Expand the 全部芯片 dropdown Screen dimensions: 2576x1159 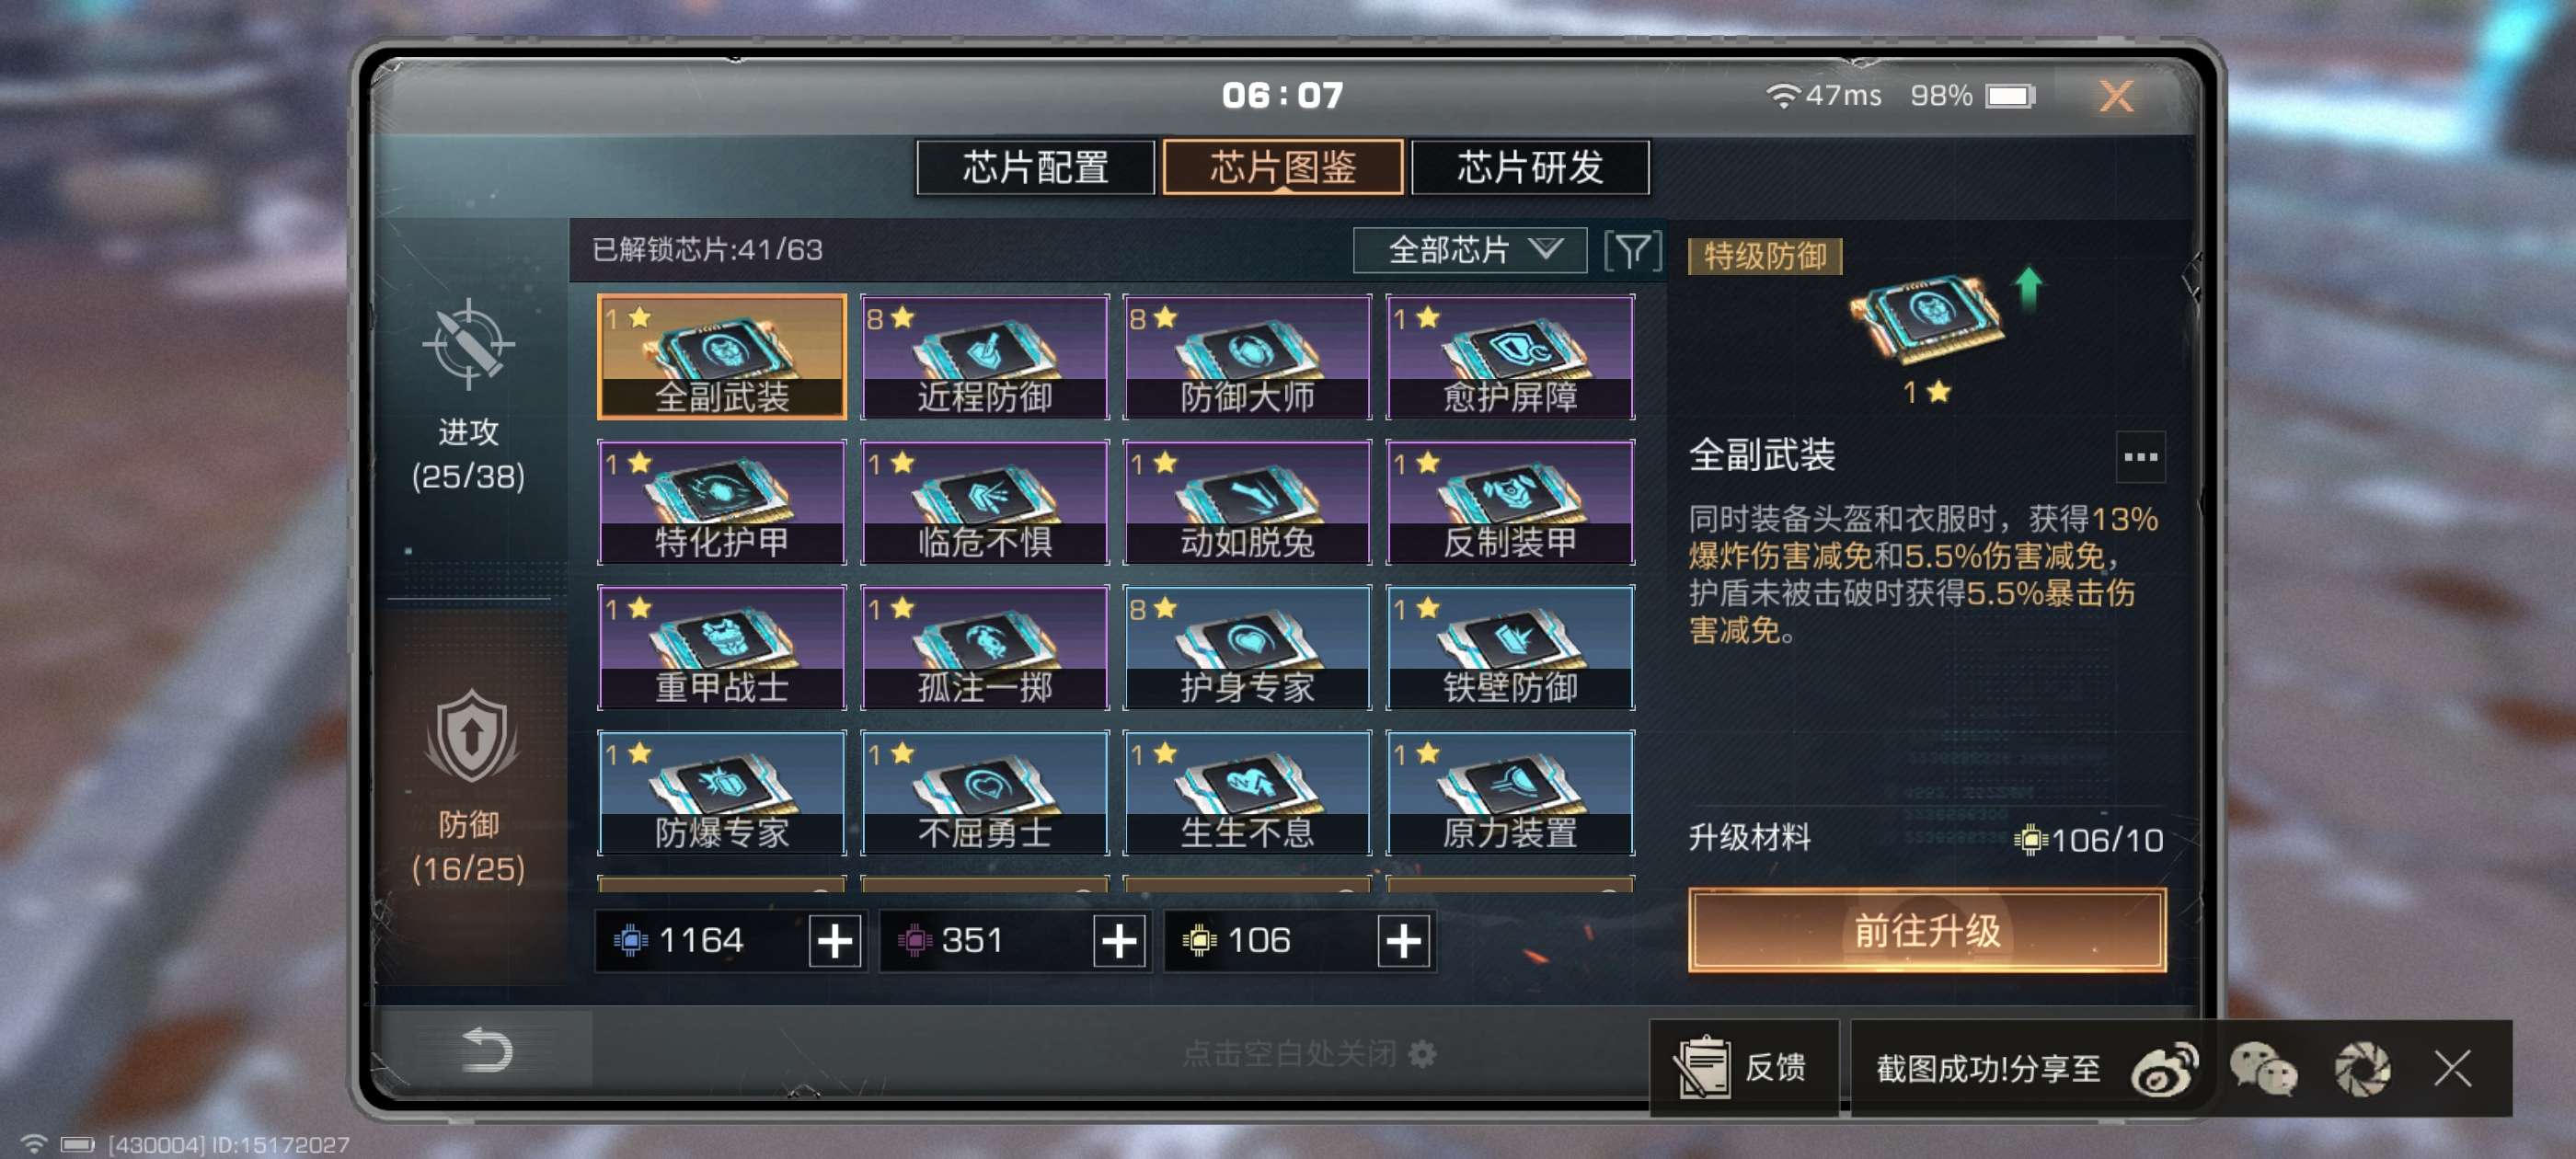(x=1469, y=250)
